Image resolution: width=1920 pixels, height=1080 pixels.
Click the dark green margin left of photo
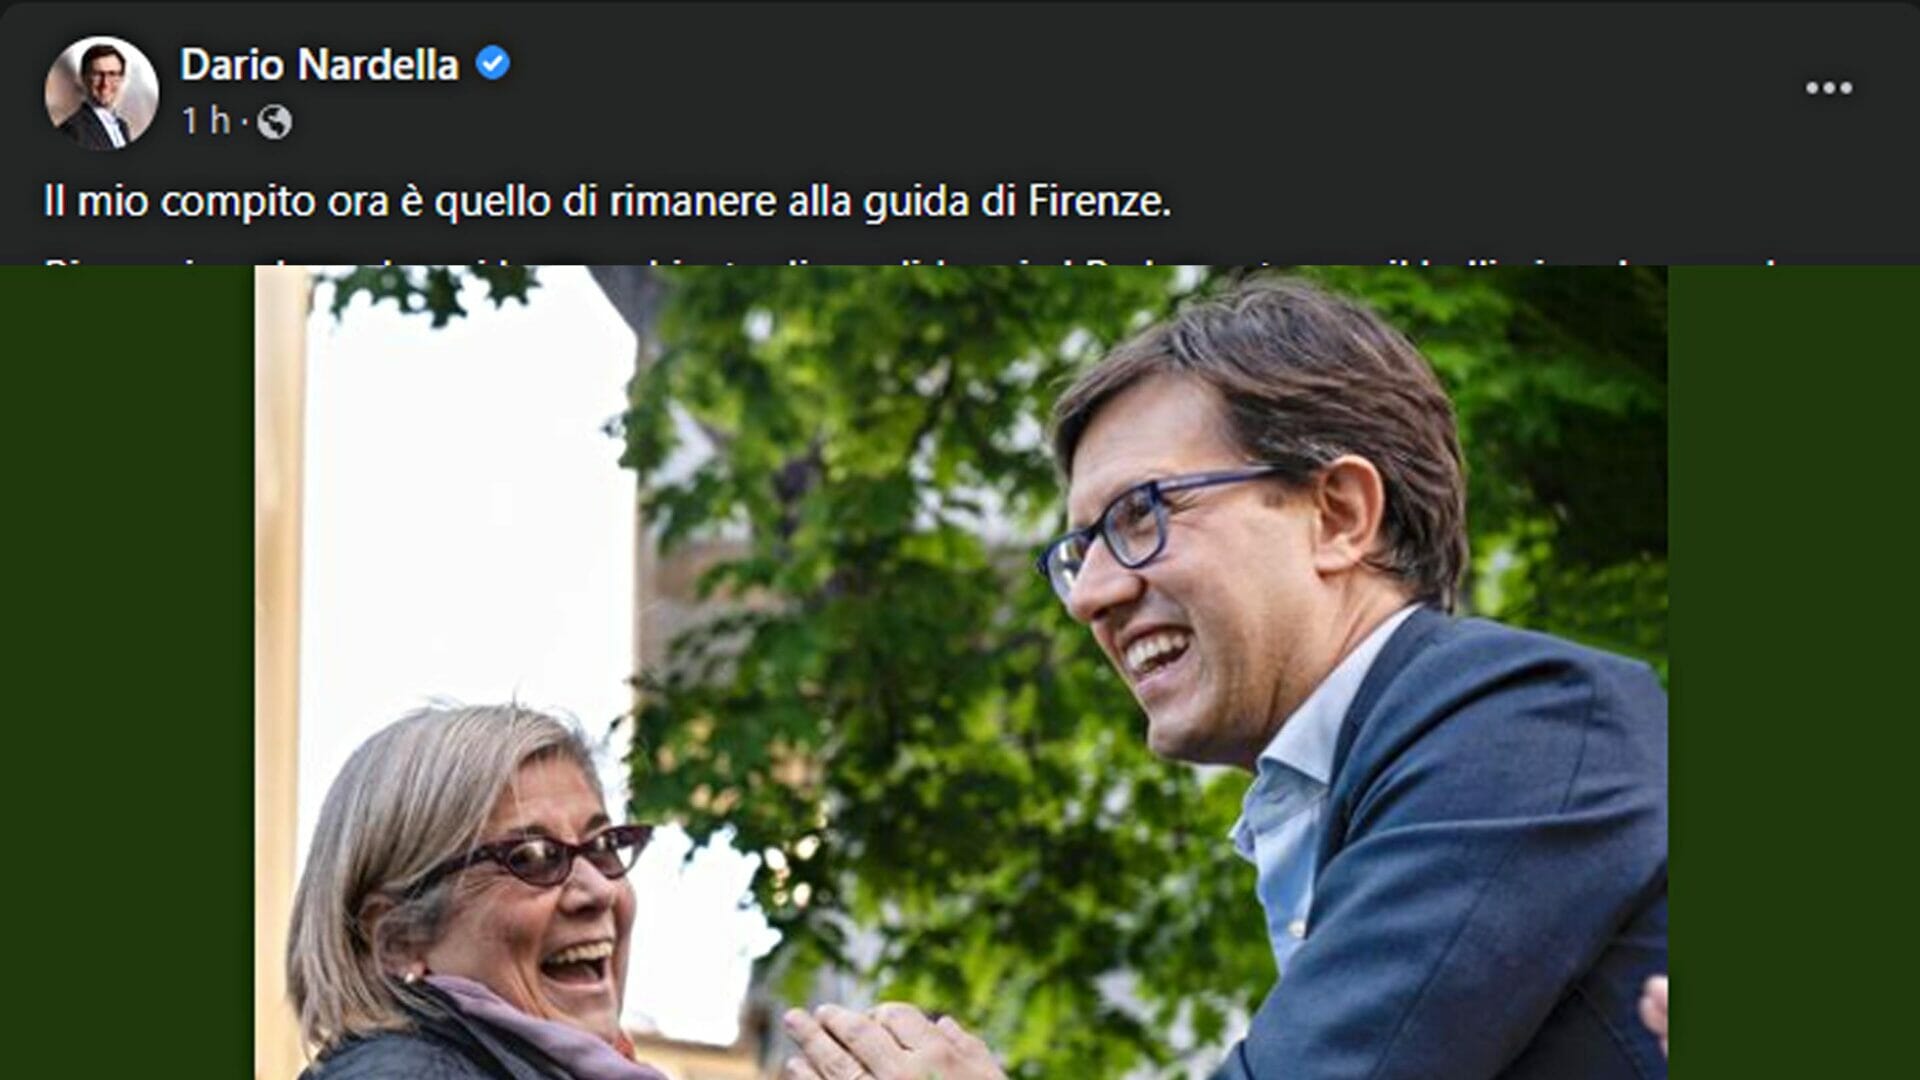click(x=127, y=672)
